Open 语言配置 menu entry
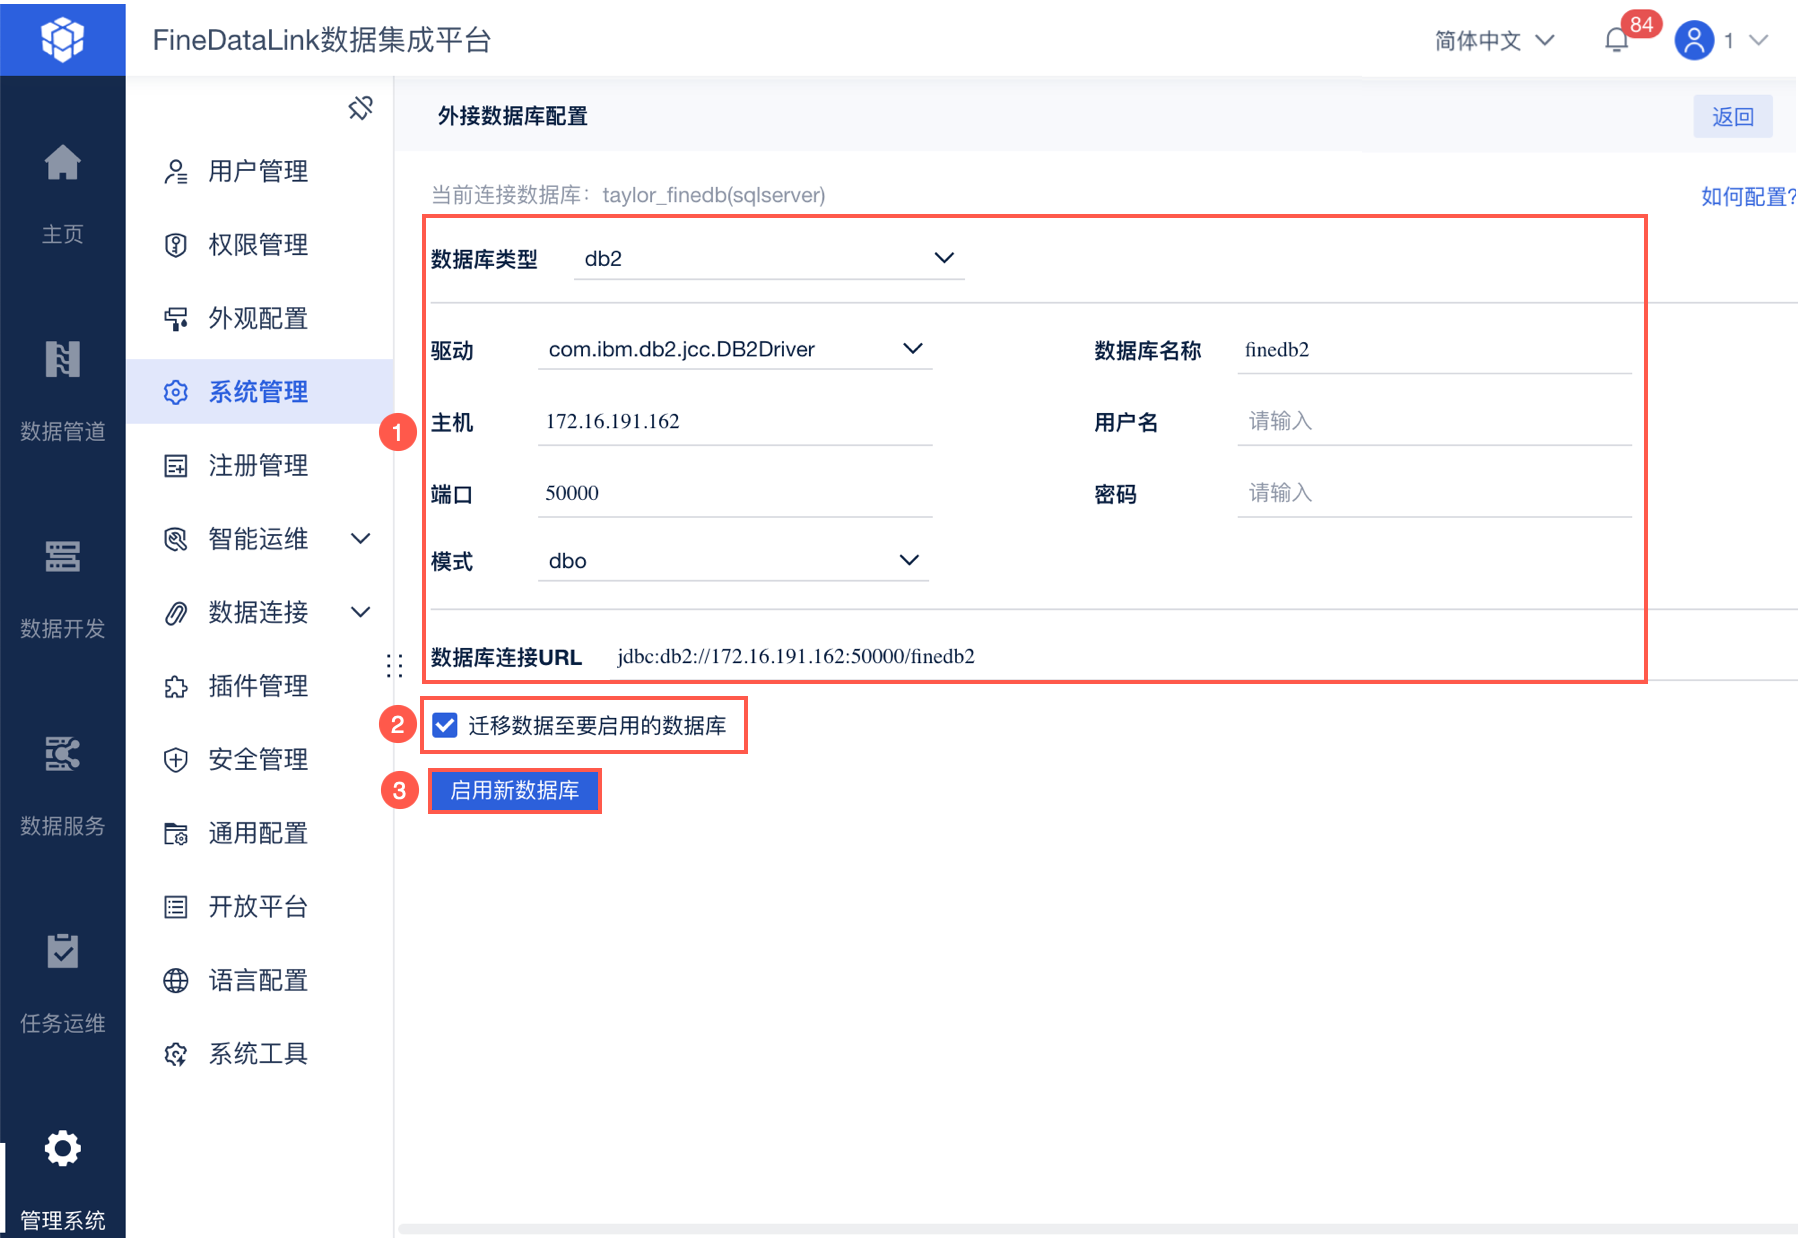The image size is (1798, 1238). pyautogui.click(x=260, y=980)
